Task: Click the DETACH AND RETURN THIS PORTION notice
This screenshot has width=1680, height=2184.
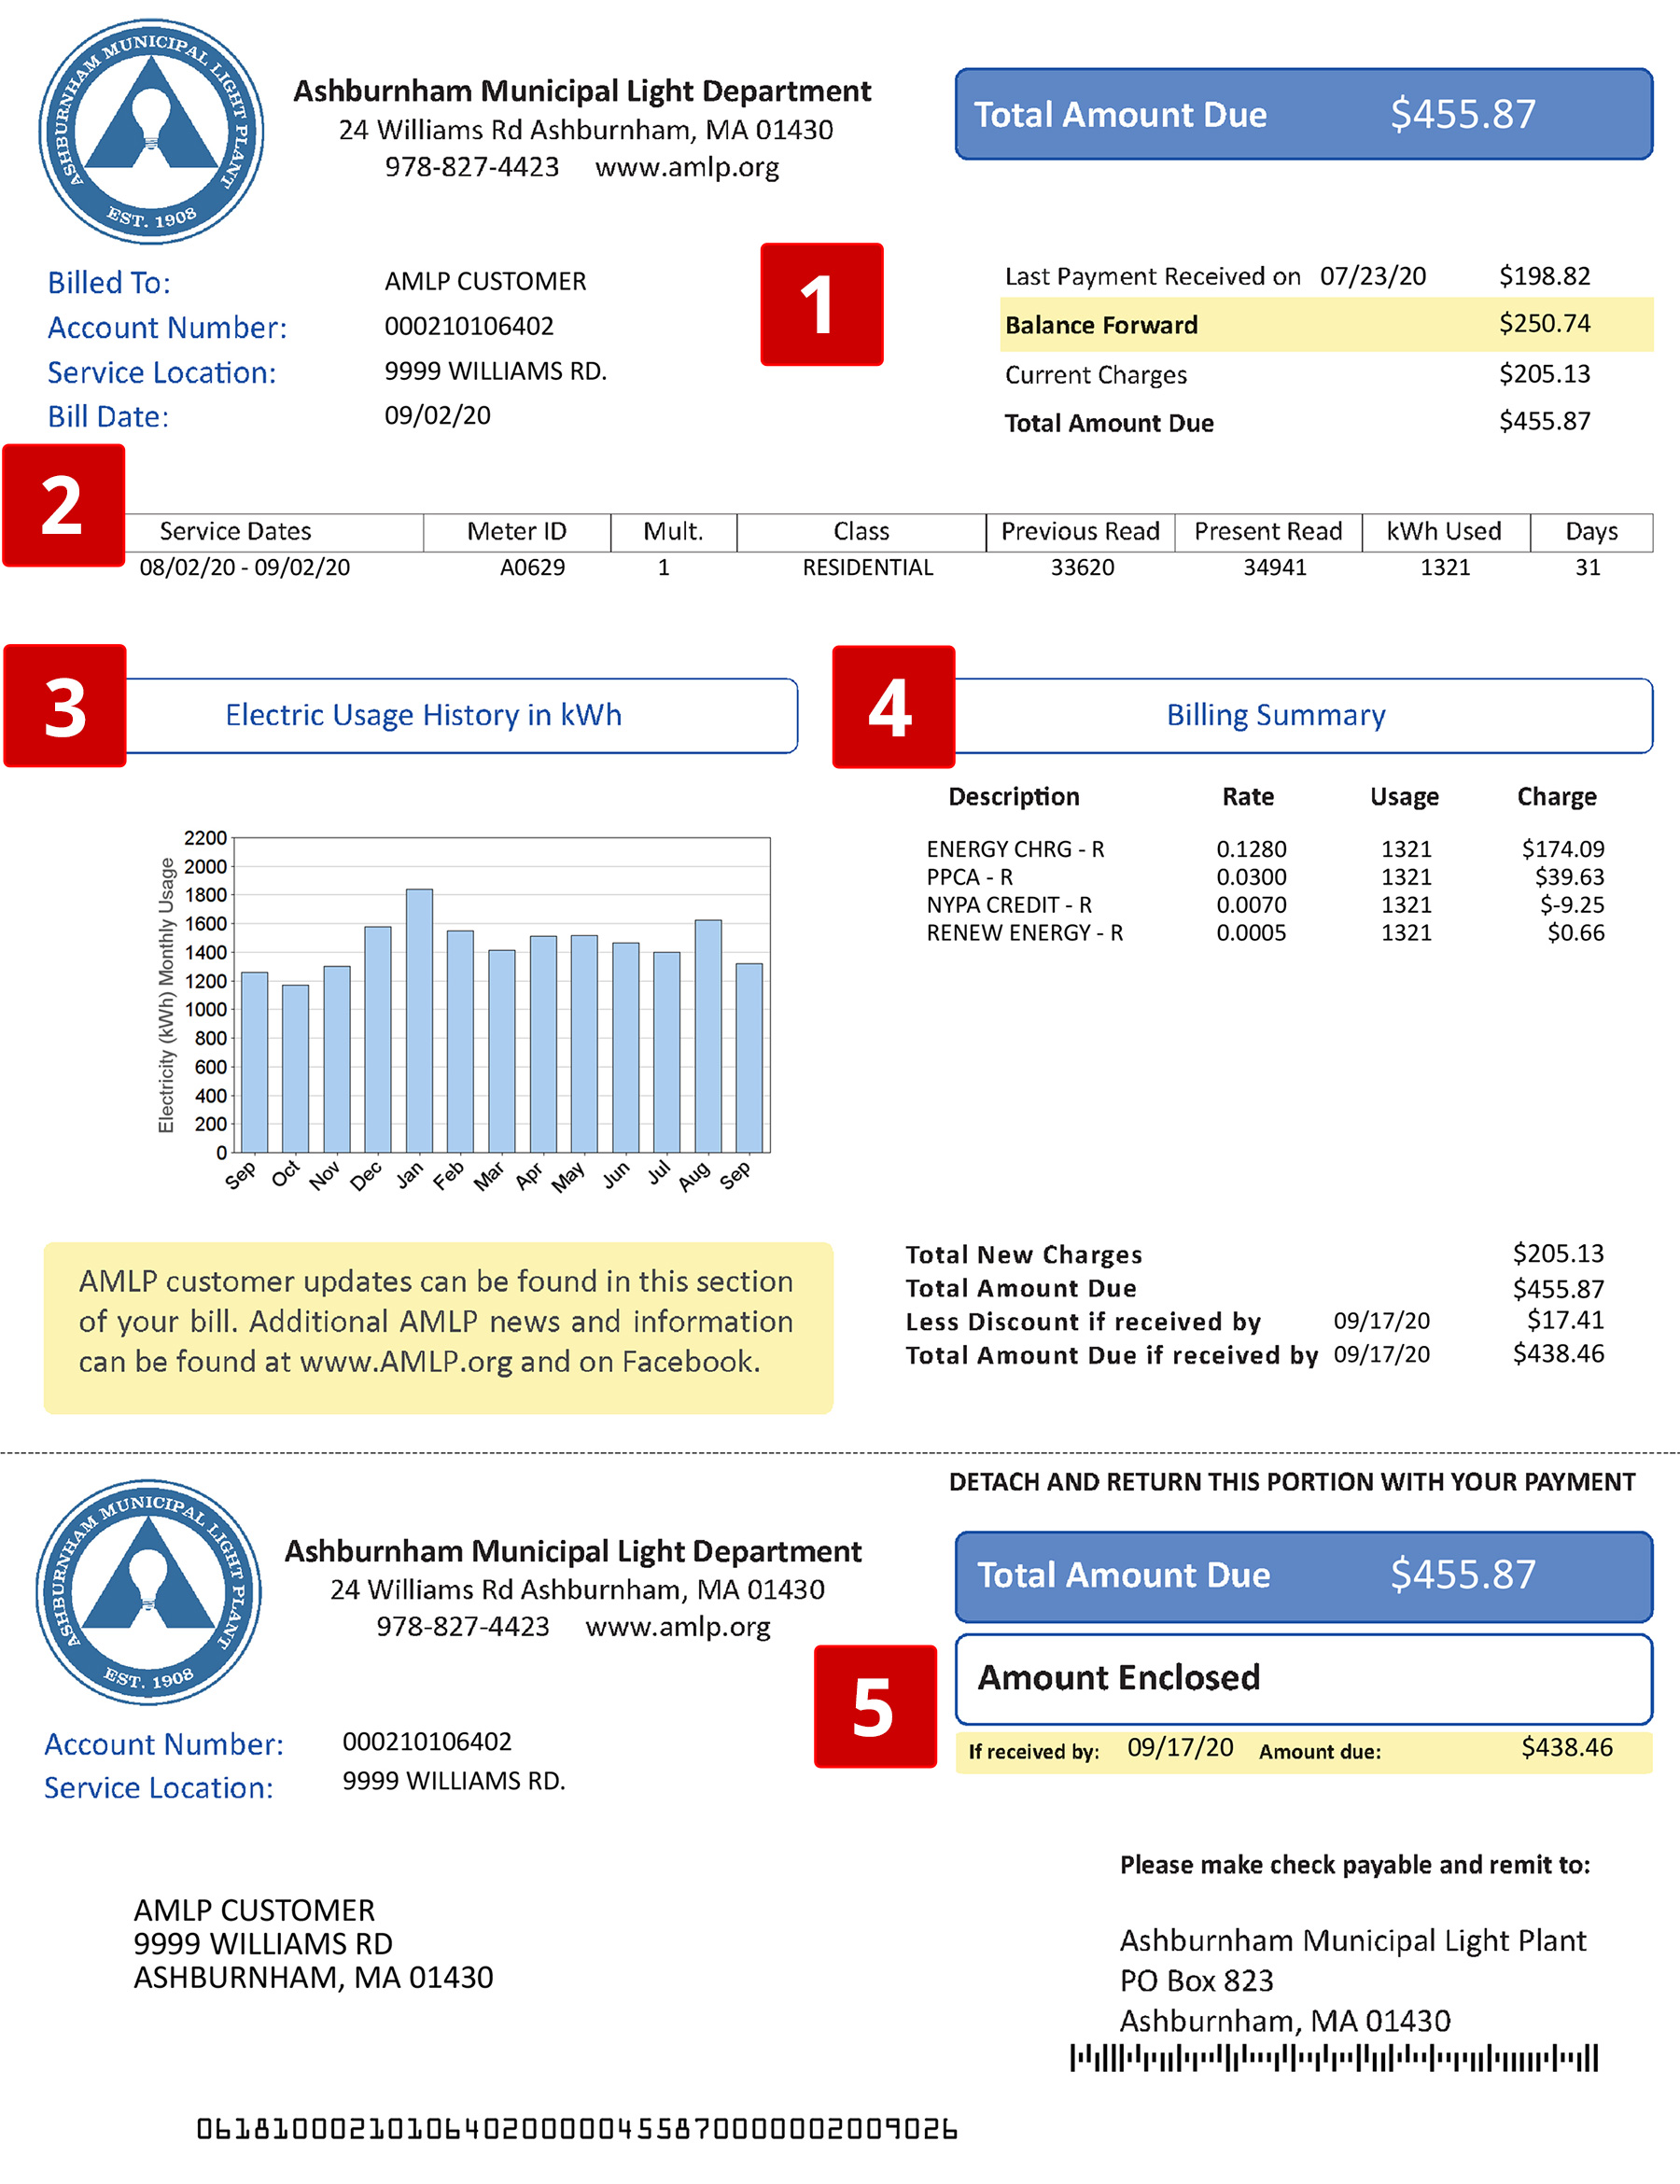Action: point(1292,1482)
